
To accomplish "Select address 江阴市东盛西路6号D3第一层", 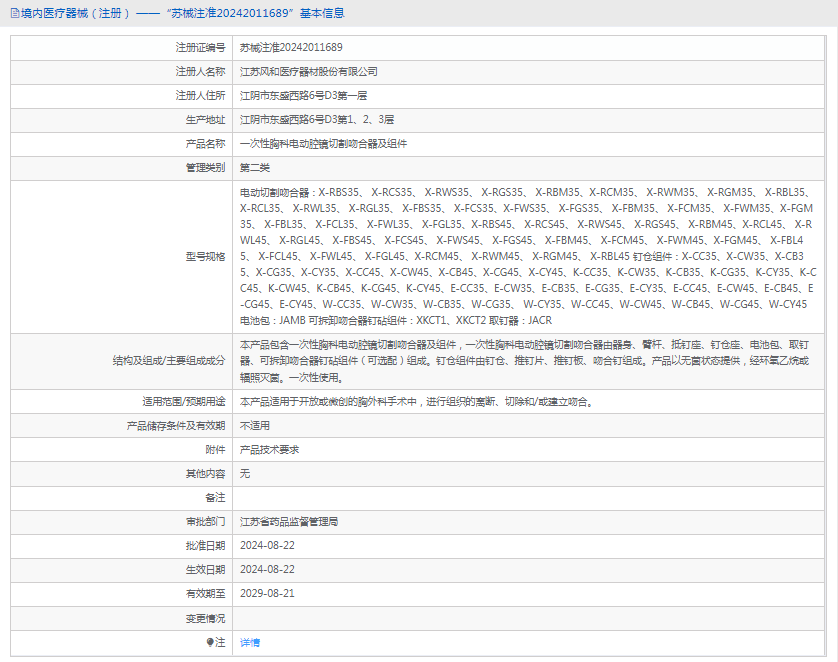I will coord(303,96).
